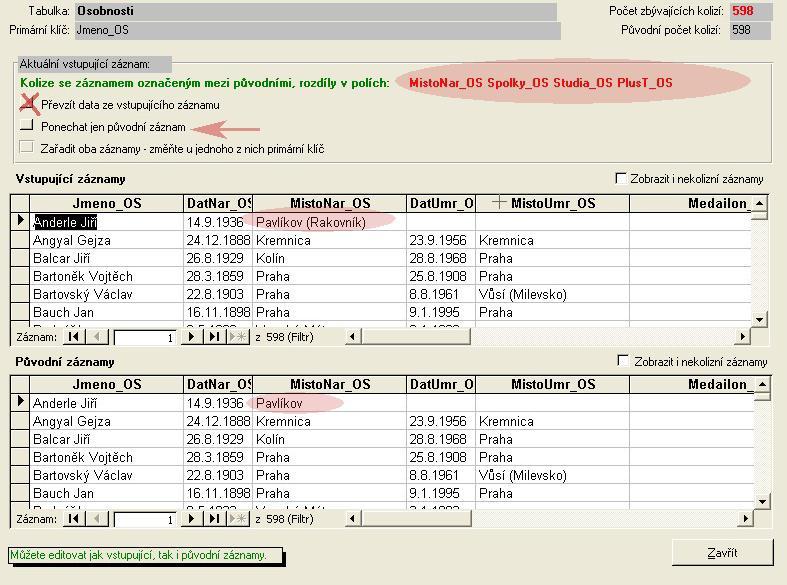This screenshot has height=585, width=787.
Task: Click green status message about editing records
Action: [x=145, y=555]
